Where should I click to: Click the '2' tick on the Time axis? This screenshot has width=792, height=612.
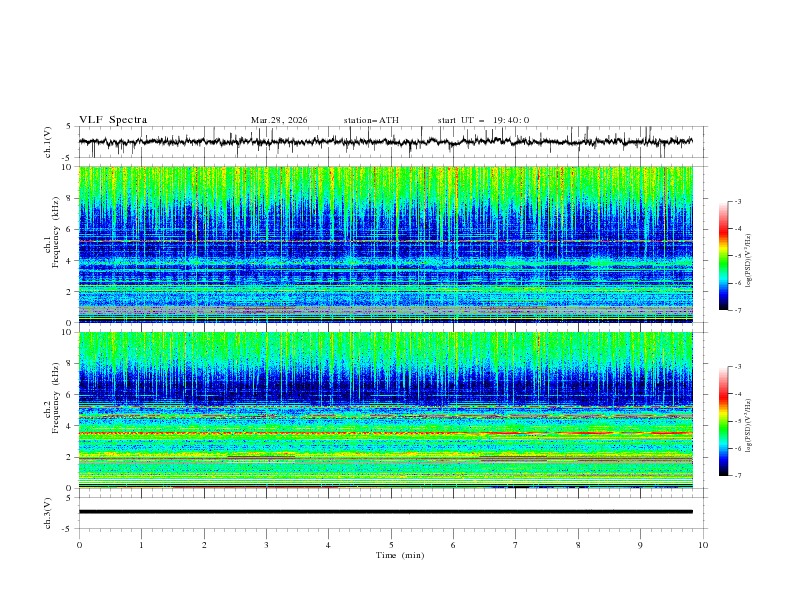[204, 545]
